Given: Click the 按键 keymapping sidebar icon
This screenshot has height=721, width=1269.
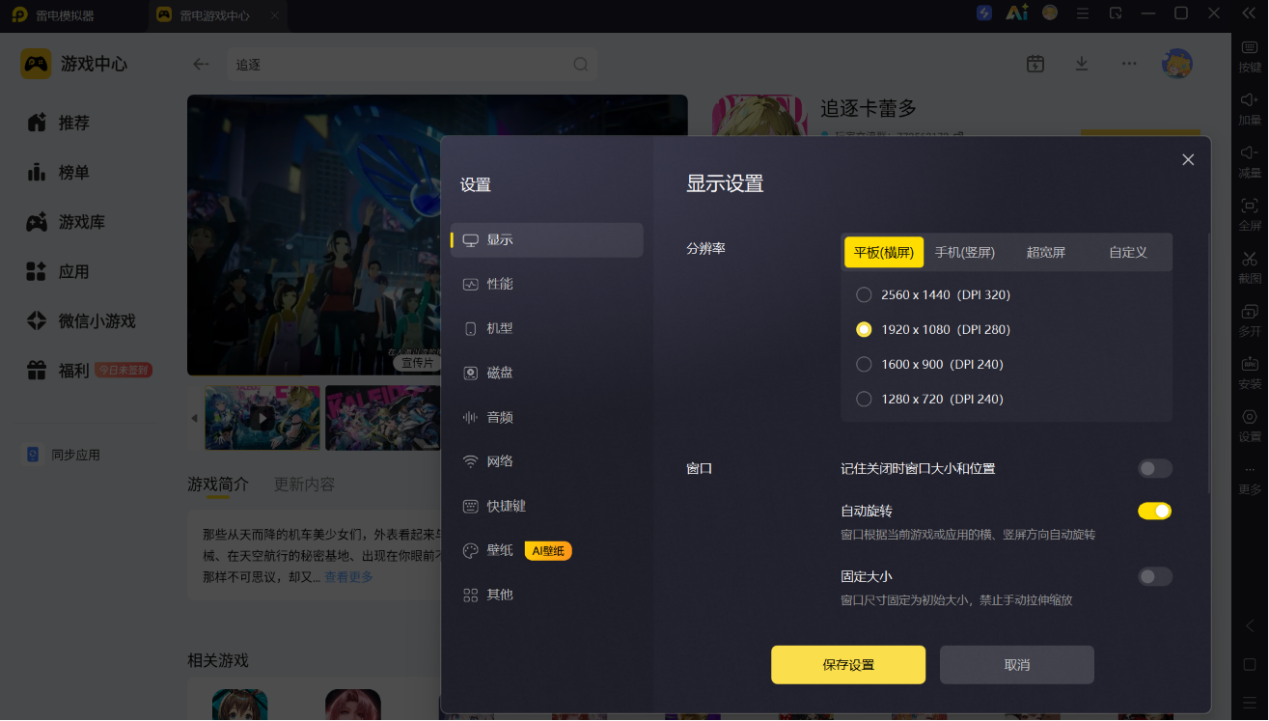Looking at the screenshot, I should coord(1250,56).
